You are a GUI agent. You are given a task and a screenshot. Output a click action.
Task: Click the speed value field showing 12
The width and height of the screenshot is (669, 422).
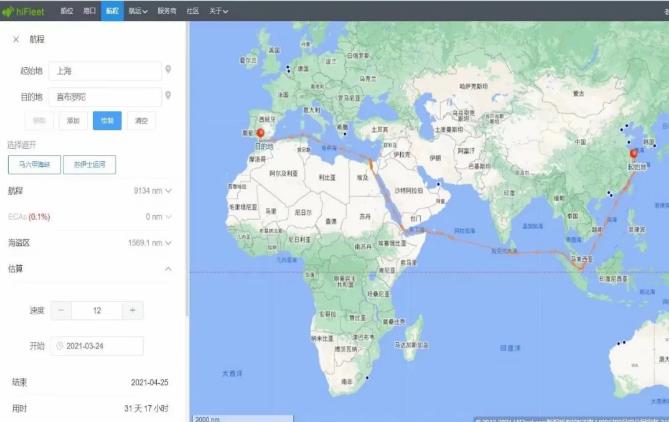pyautogui.click(x=97, y=310)
